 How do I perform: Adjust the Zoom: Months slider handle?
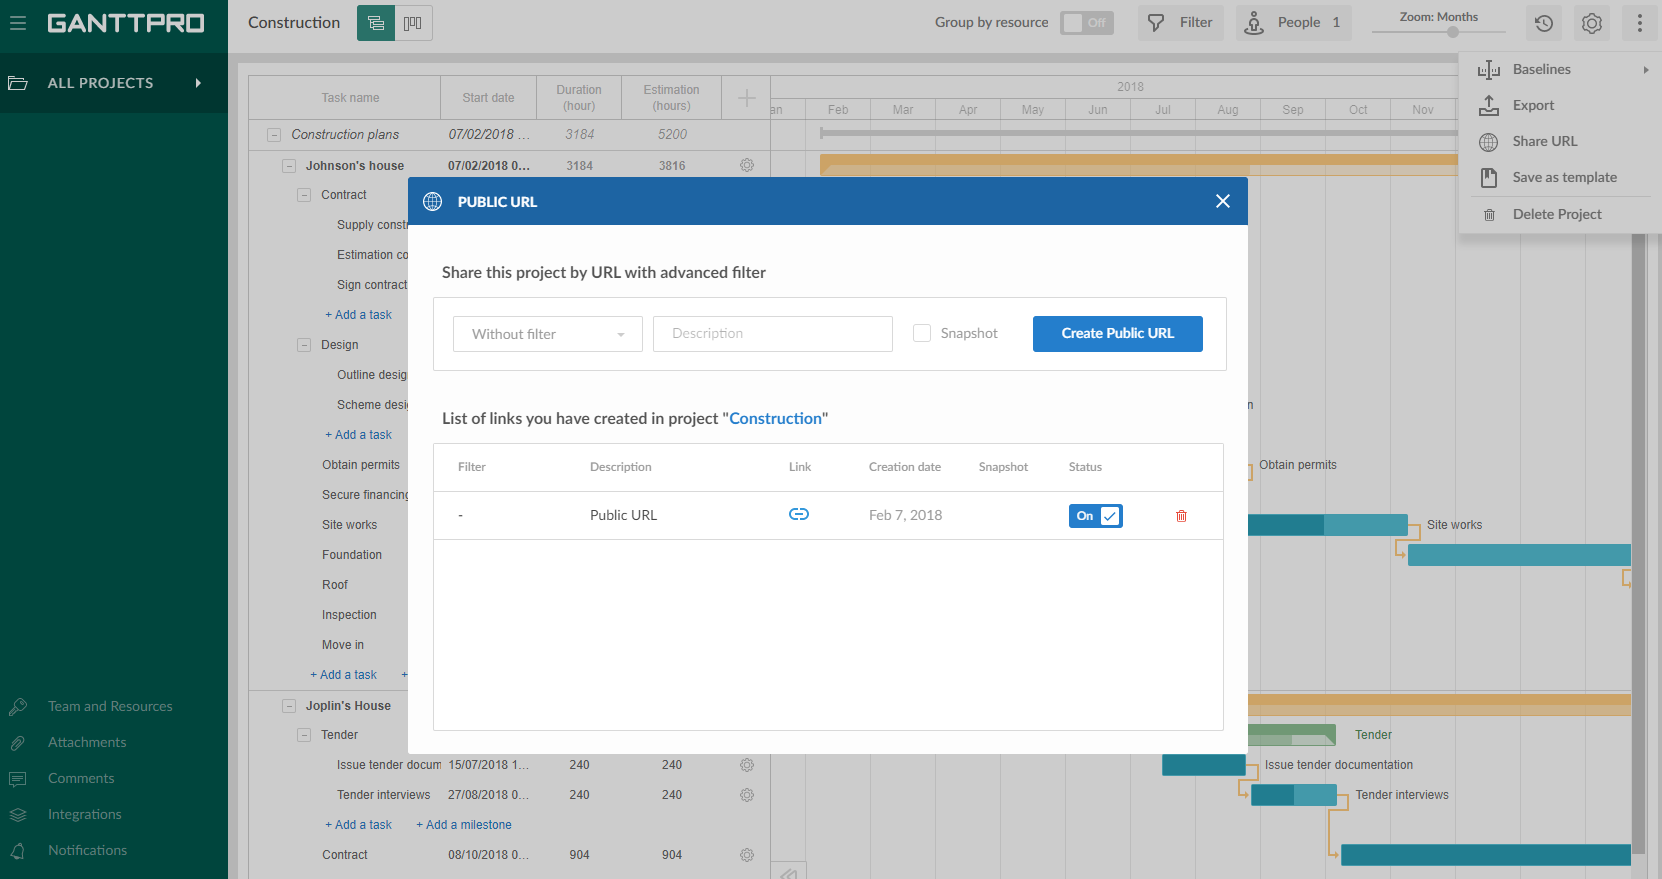(1453, 32)
